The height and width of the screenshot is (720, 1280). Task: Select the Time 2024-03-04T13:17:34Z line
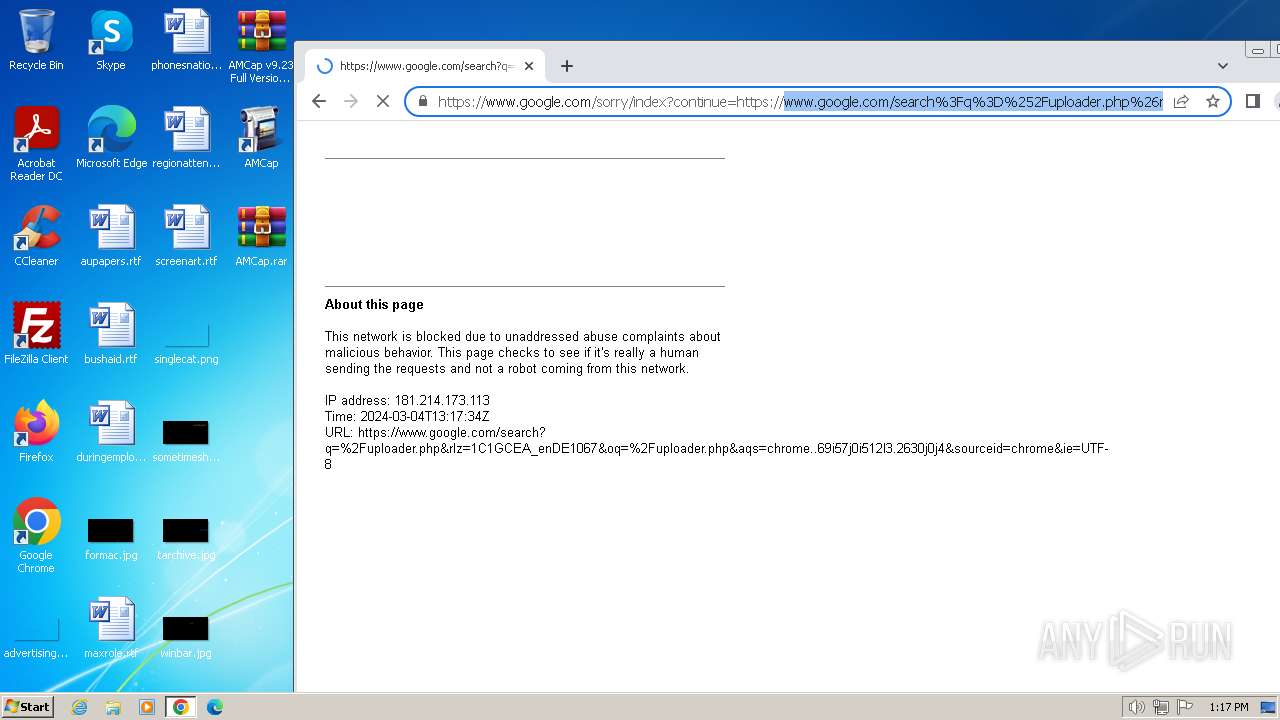coord(407,416)
